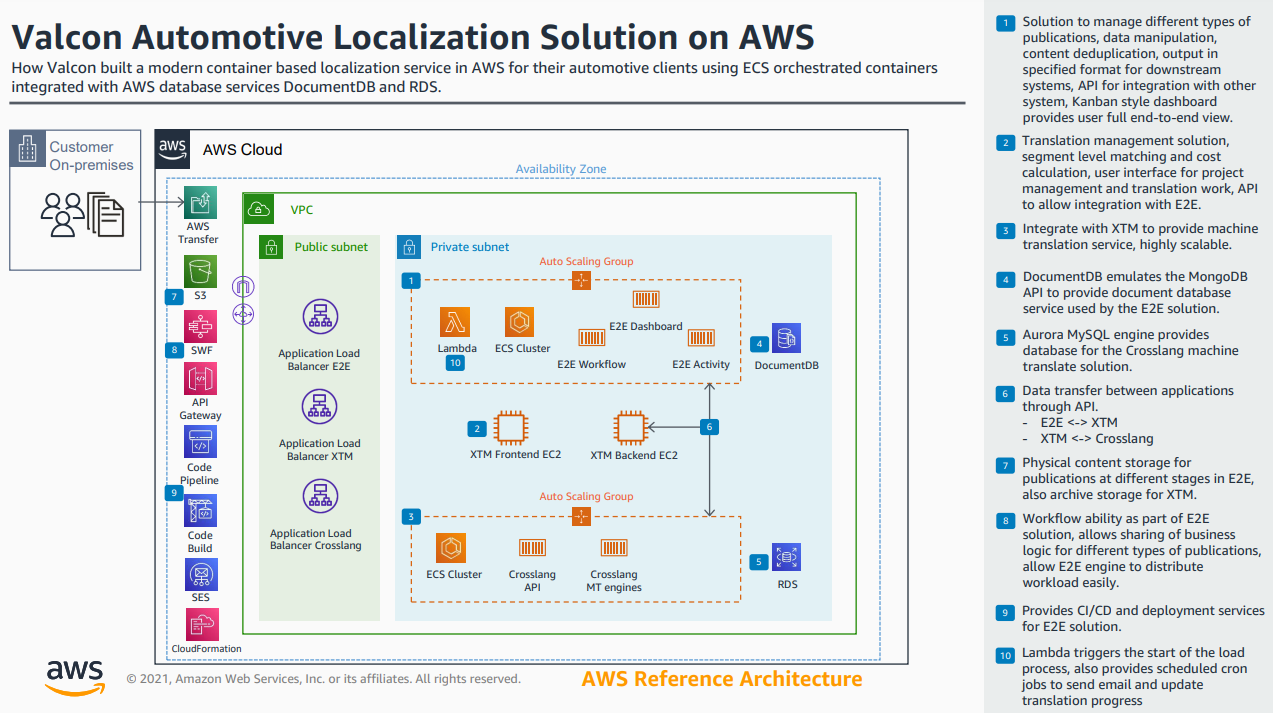Click the Customer On-premises users icon
The width and height of the screenshot is (1273, 713).
(63, 212)
